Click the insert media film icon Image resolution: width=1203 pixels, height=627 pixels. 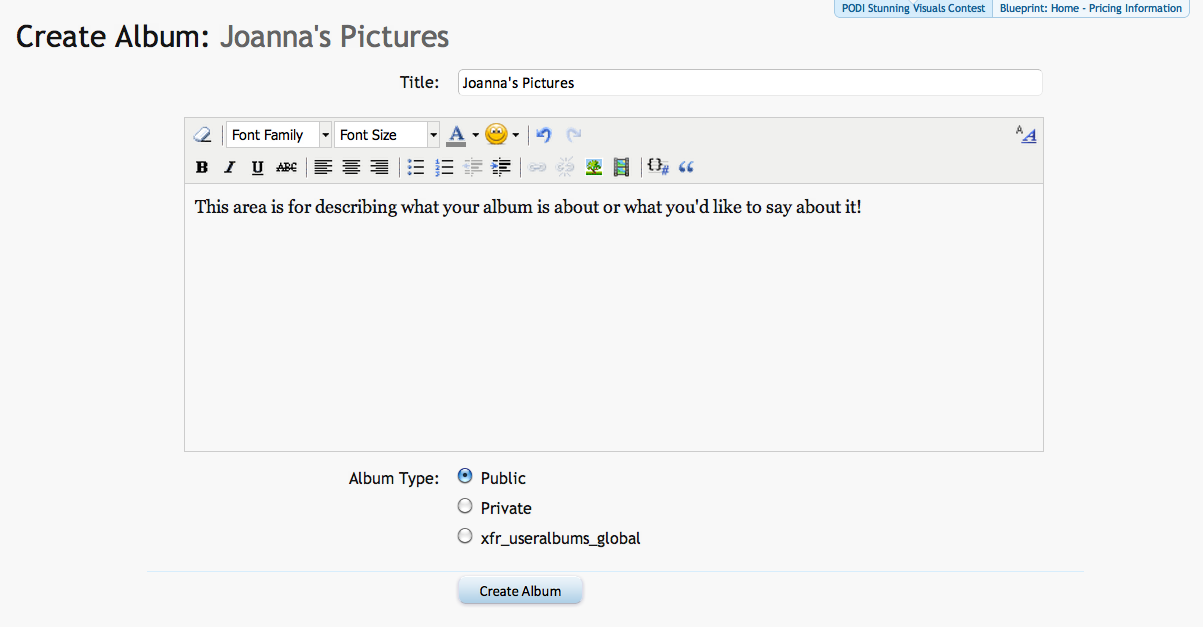621,167
